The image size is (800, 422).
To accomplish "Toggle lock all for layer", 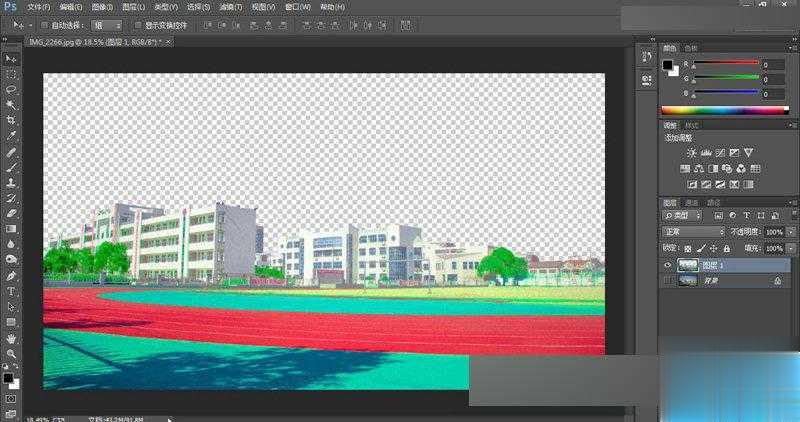I will point(727,249).
